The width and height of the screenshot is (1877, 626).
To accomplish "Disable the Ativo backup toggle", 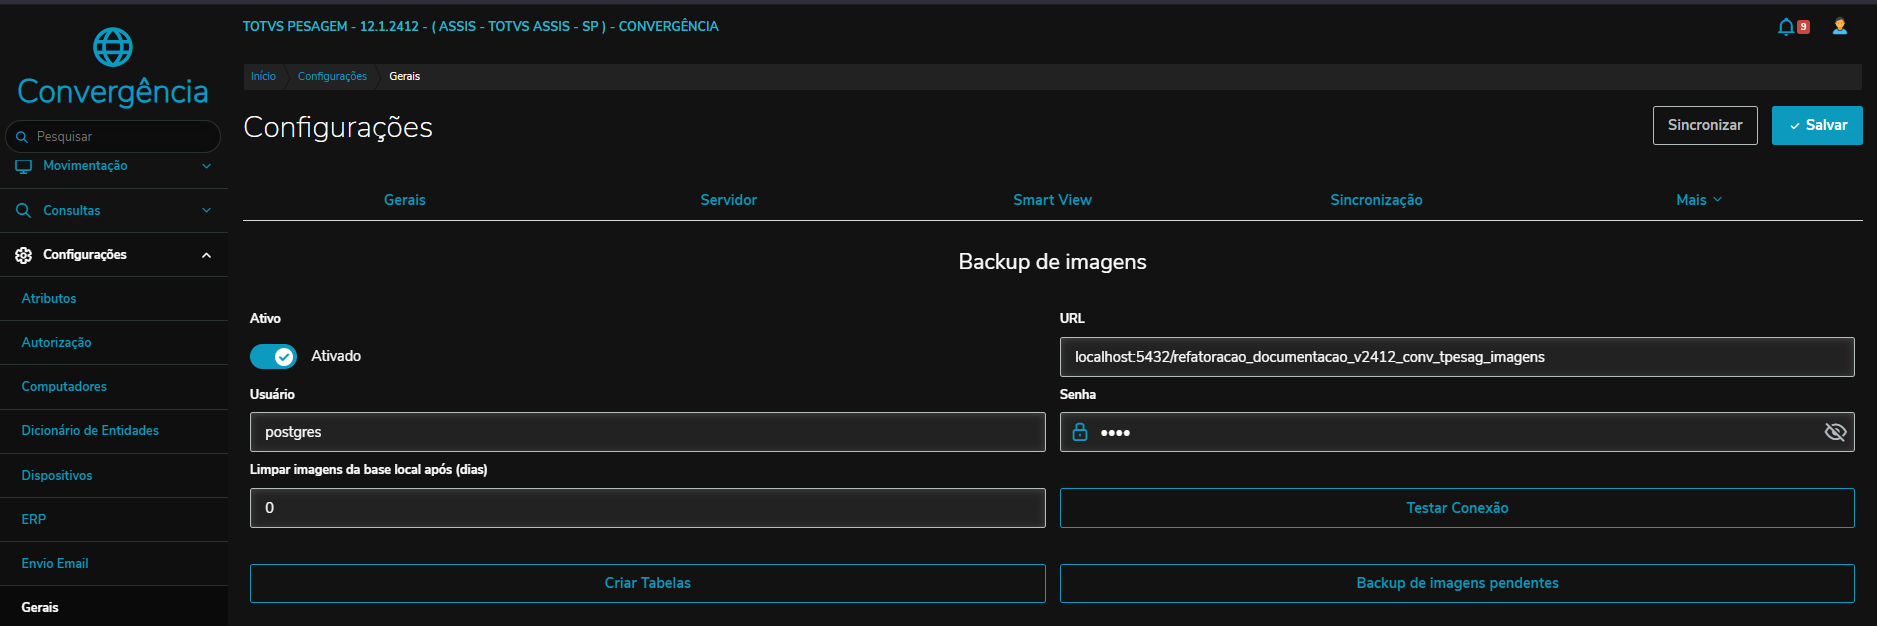I will click(273, 357).
